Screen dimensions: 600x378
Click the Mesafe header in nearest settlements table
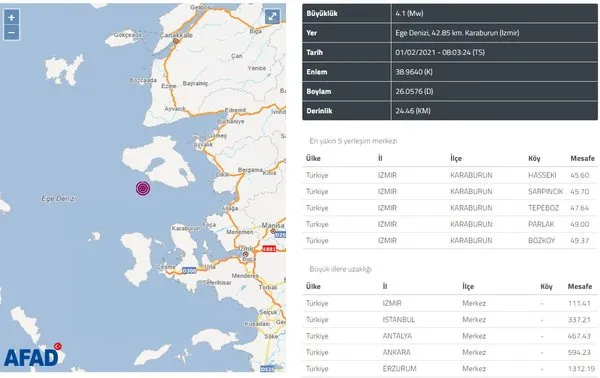(x=582, y=158)
